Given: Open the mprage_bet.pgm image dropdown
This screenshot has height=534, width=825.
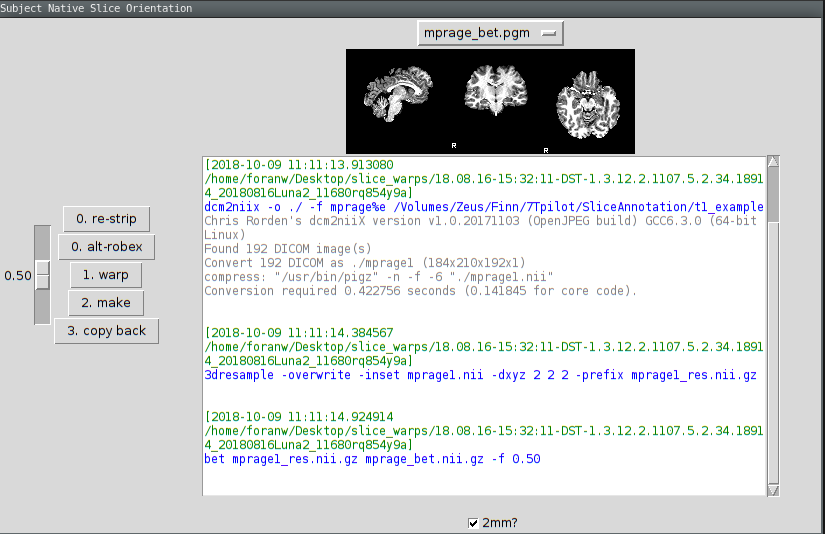Looking at the screenshot, I should 490,33.
